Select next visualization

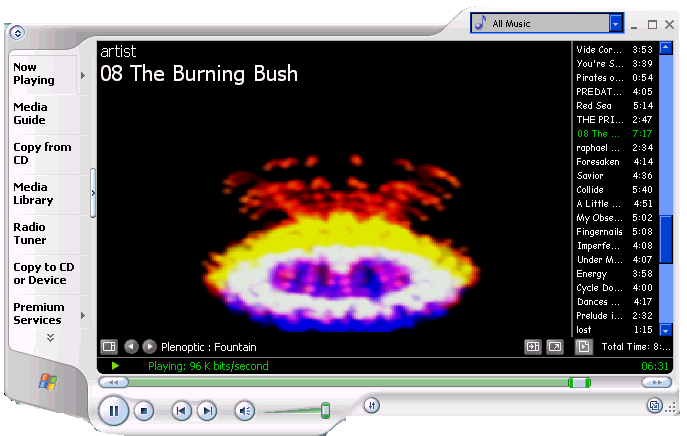(149, 347)
